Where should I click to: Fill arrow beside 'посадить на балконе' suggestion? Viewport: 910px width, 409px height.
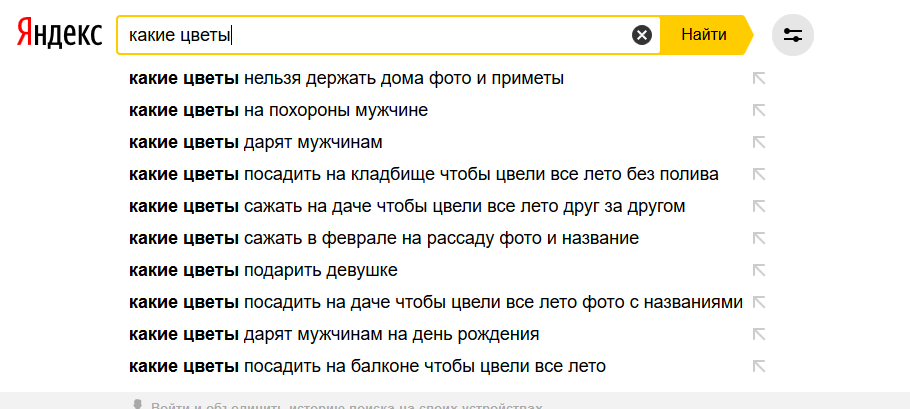coord(759,366)
